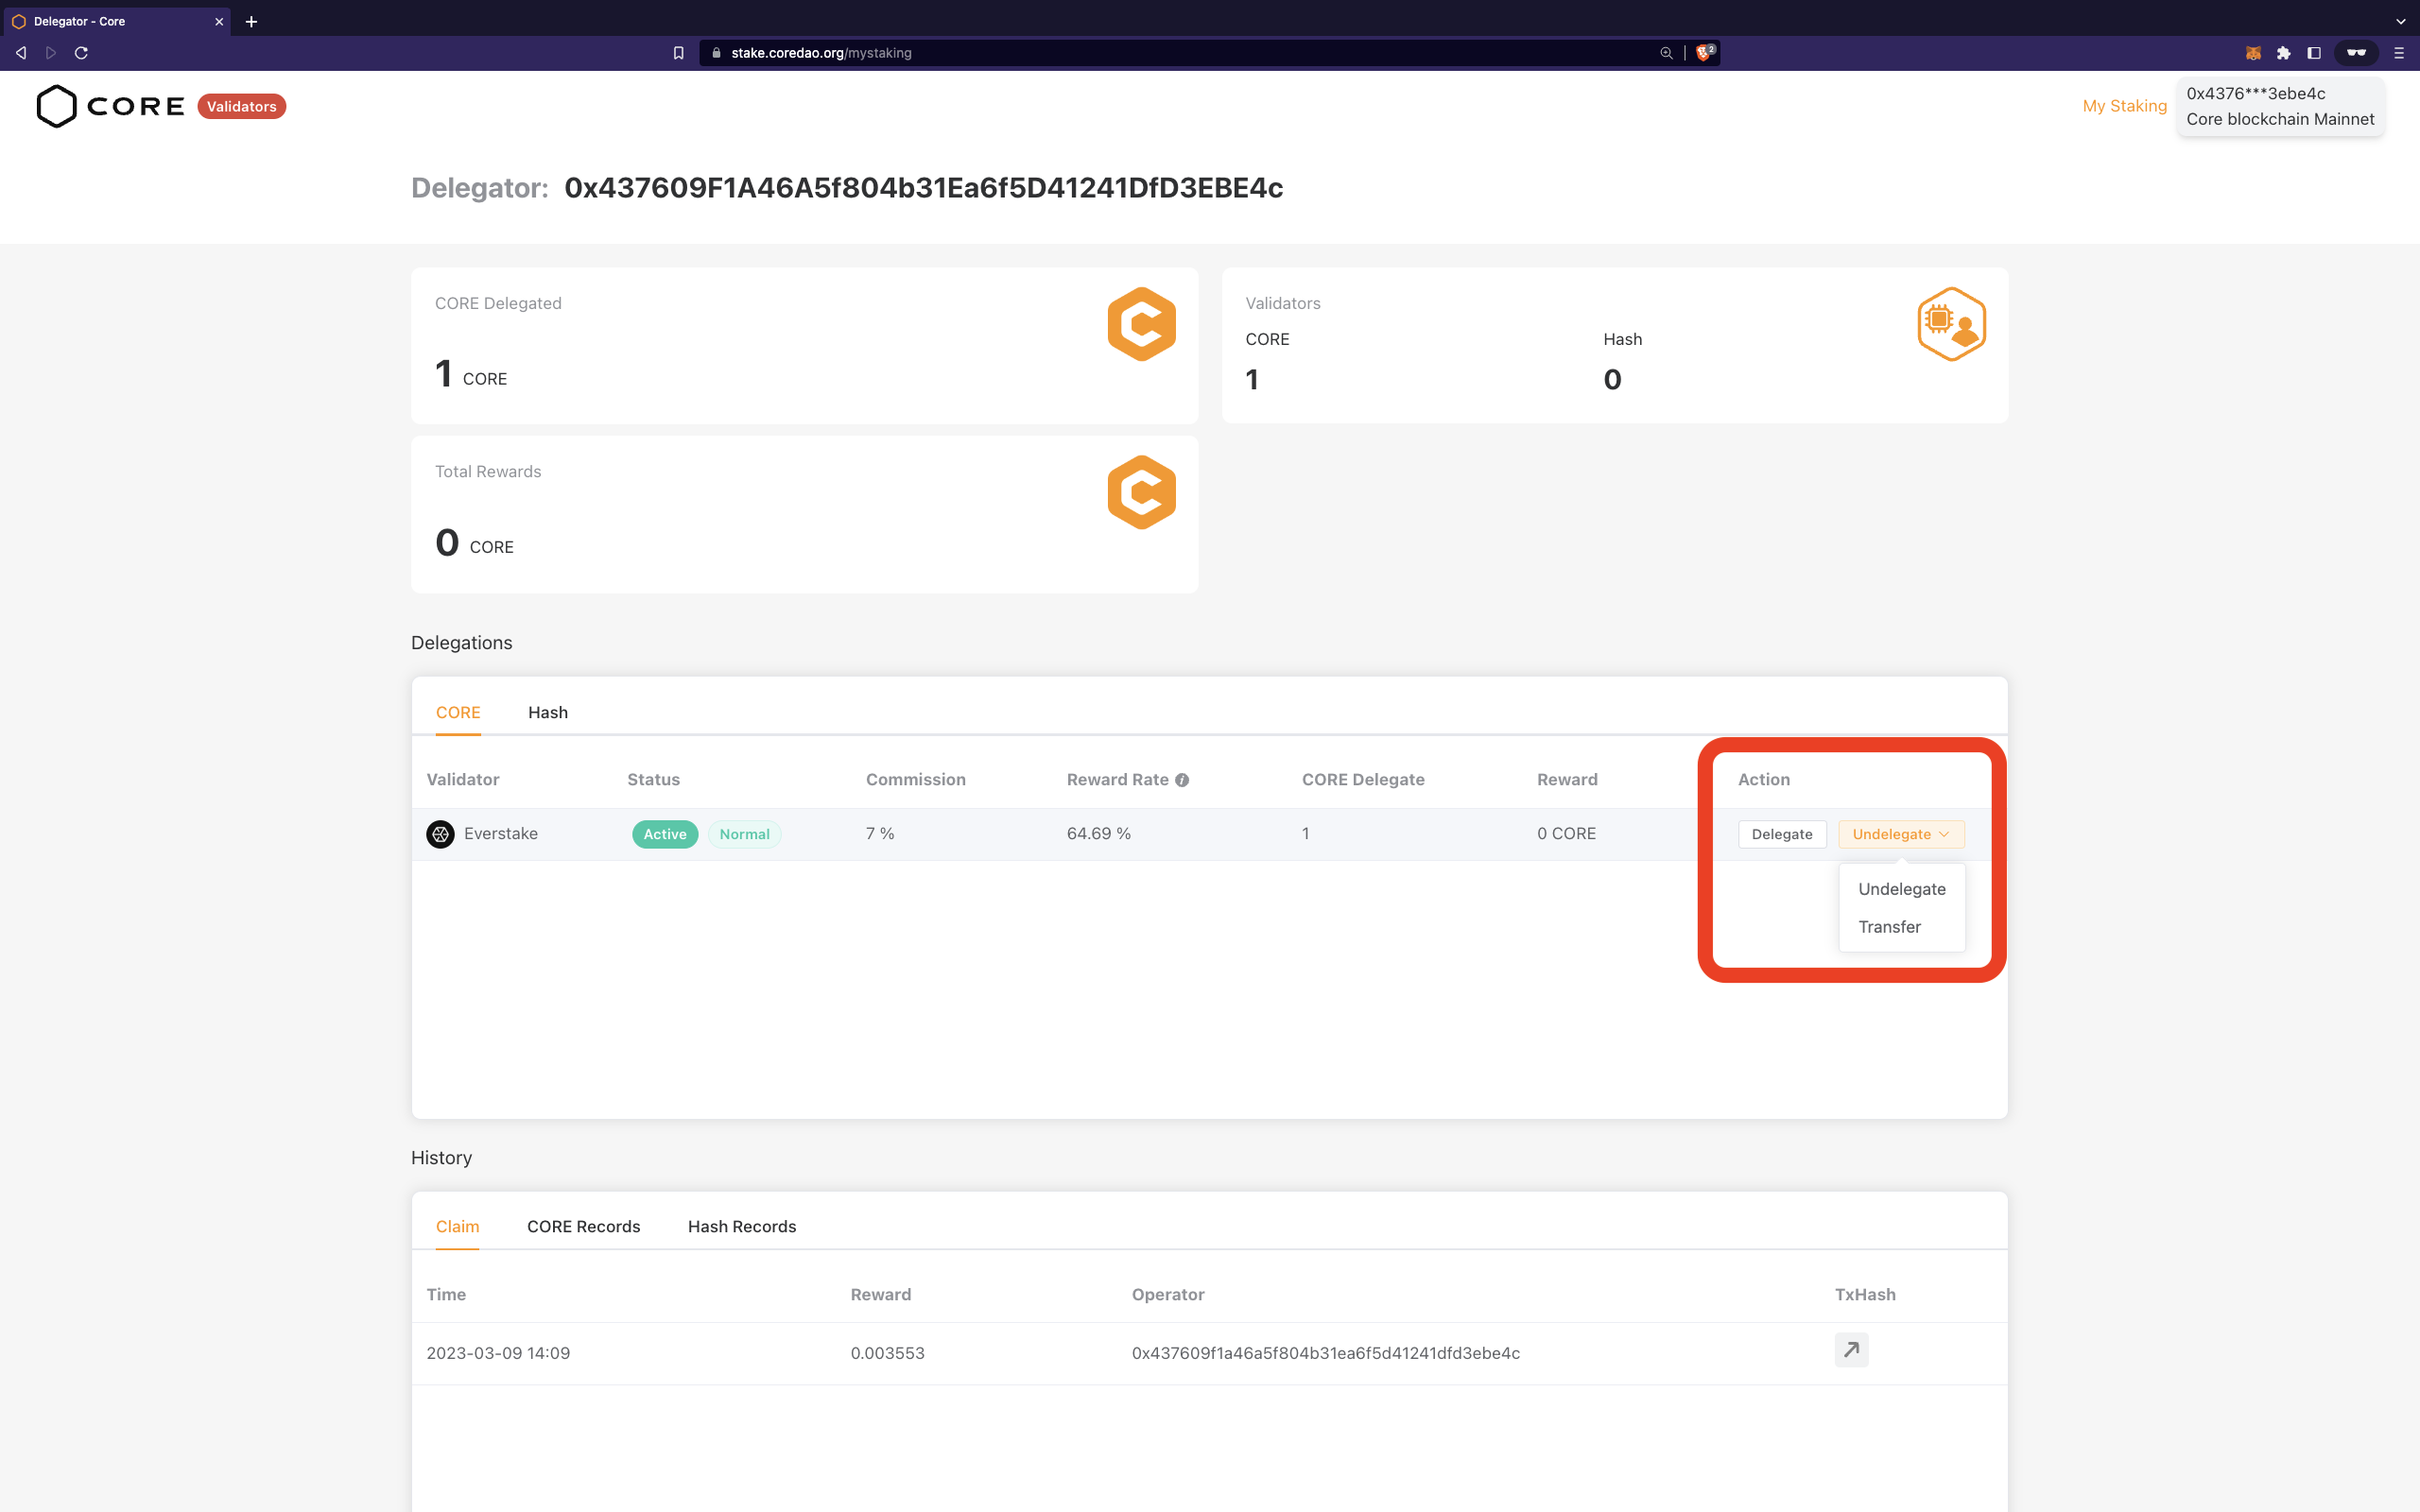Screen dimensions: 2420x1512
Task: Bookmark this page via the flag icon
Action: click(x=679, y=53)
